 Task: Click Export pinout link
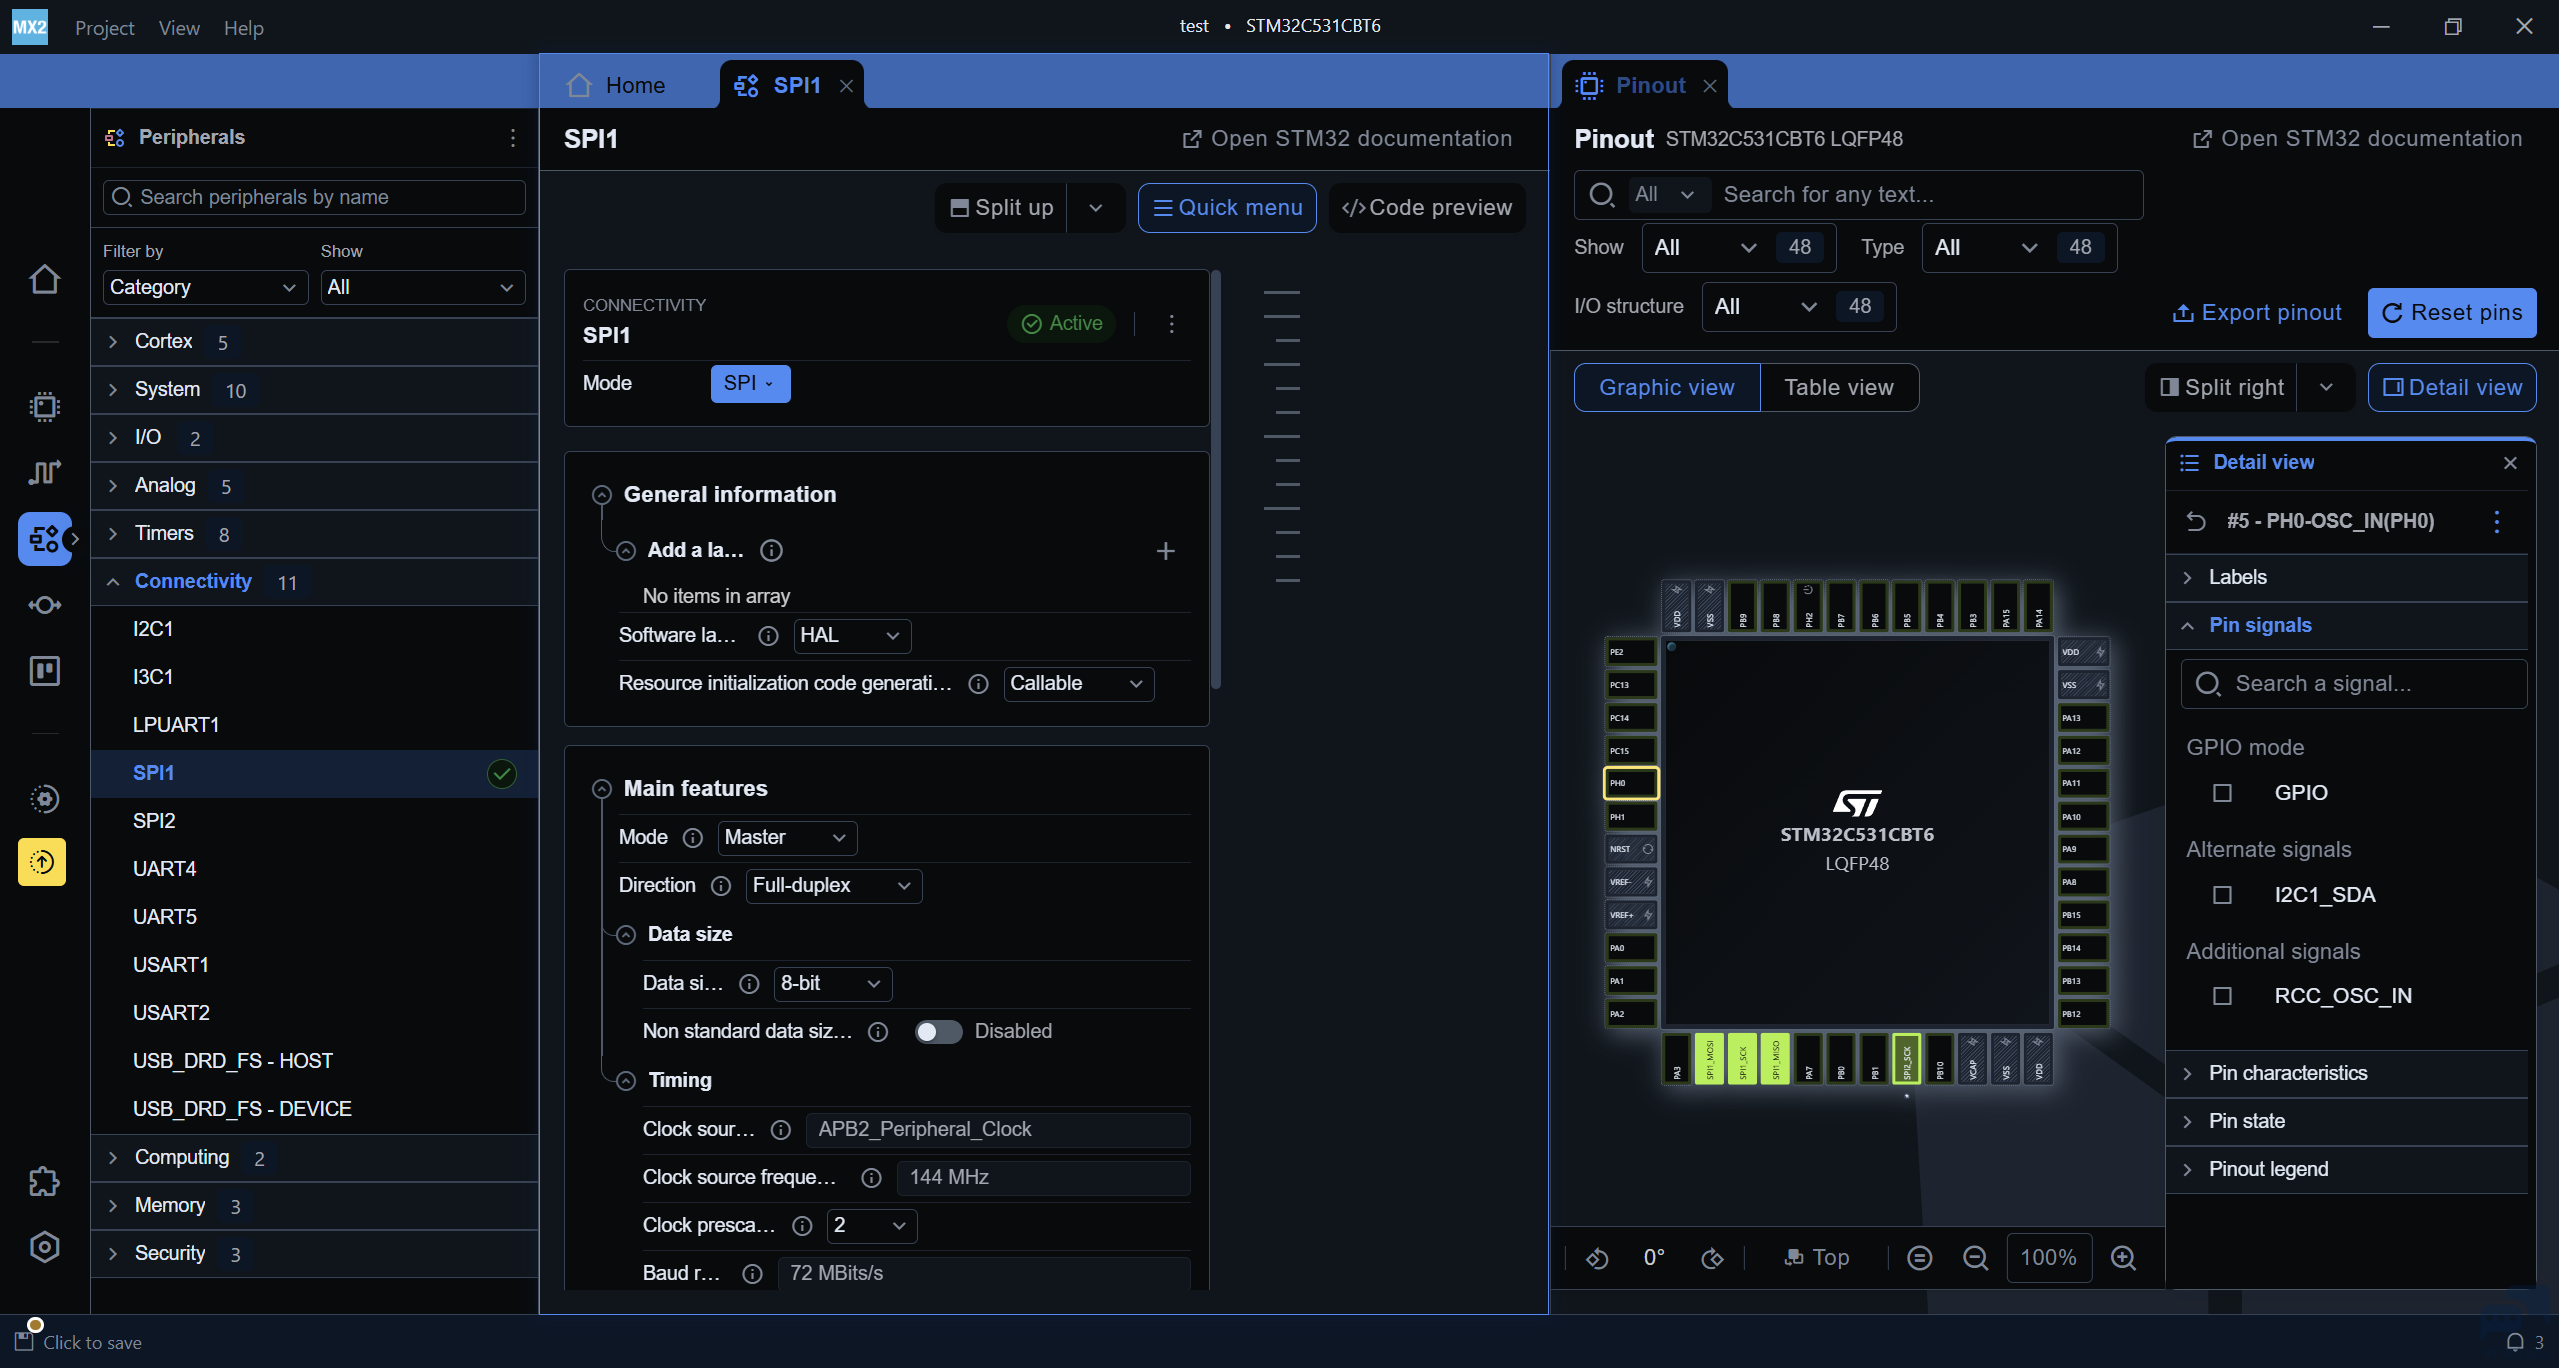tap(2257, 313)
